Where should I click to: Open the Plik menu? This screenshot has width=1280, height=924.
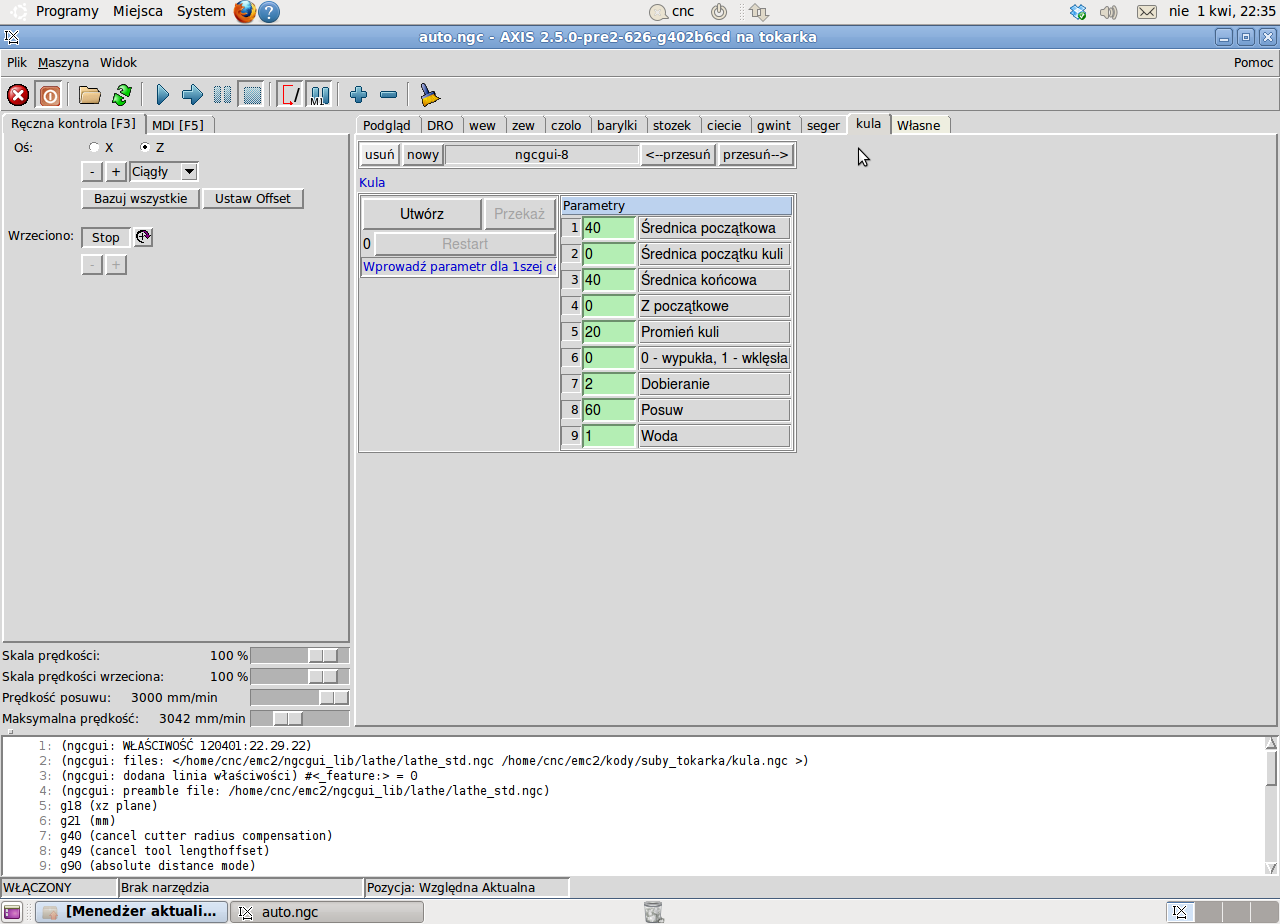17,62
